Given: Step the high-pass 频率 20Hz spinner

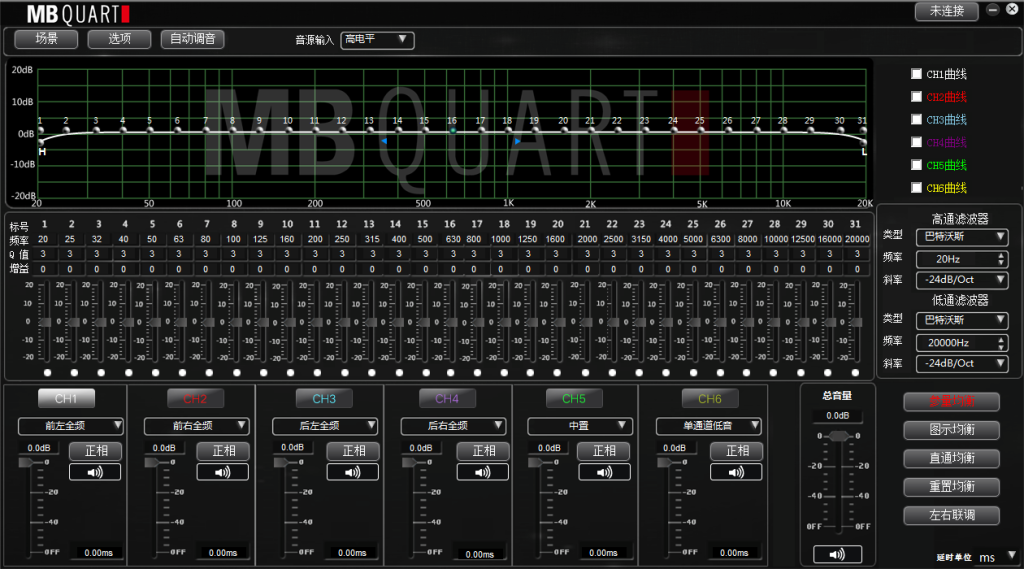Looking at the screenshot, I should tap(1001, 259).
